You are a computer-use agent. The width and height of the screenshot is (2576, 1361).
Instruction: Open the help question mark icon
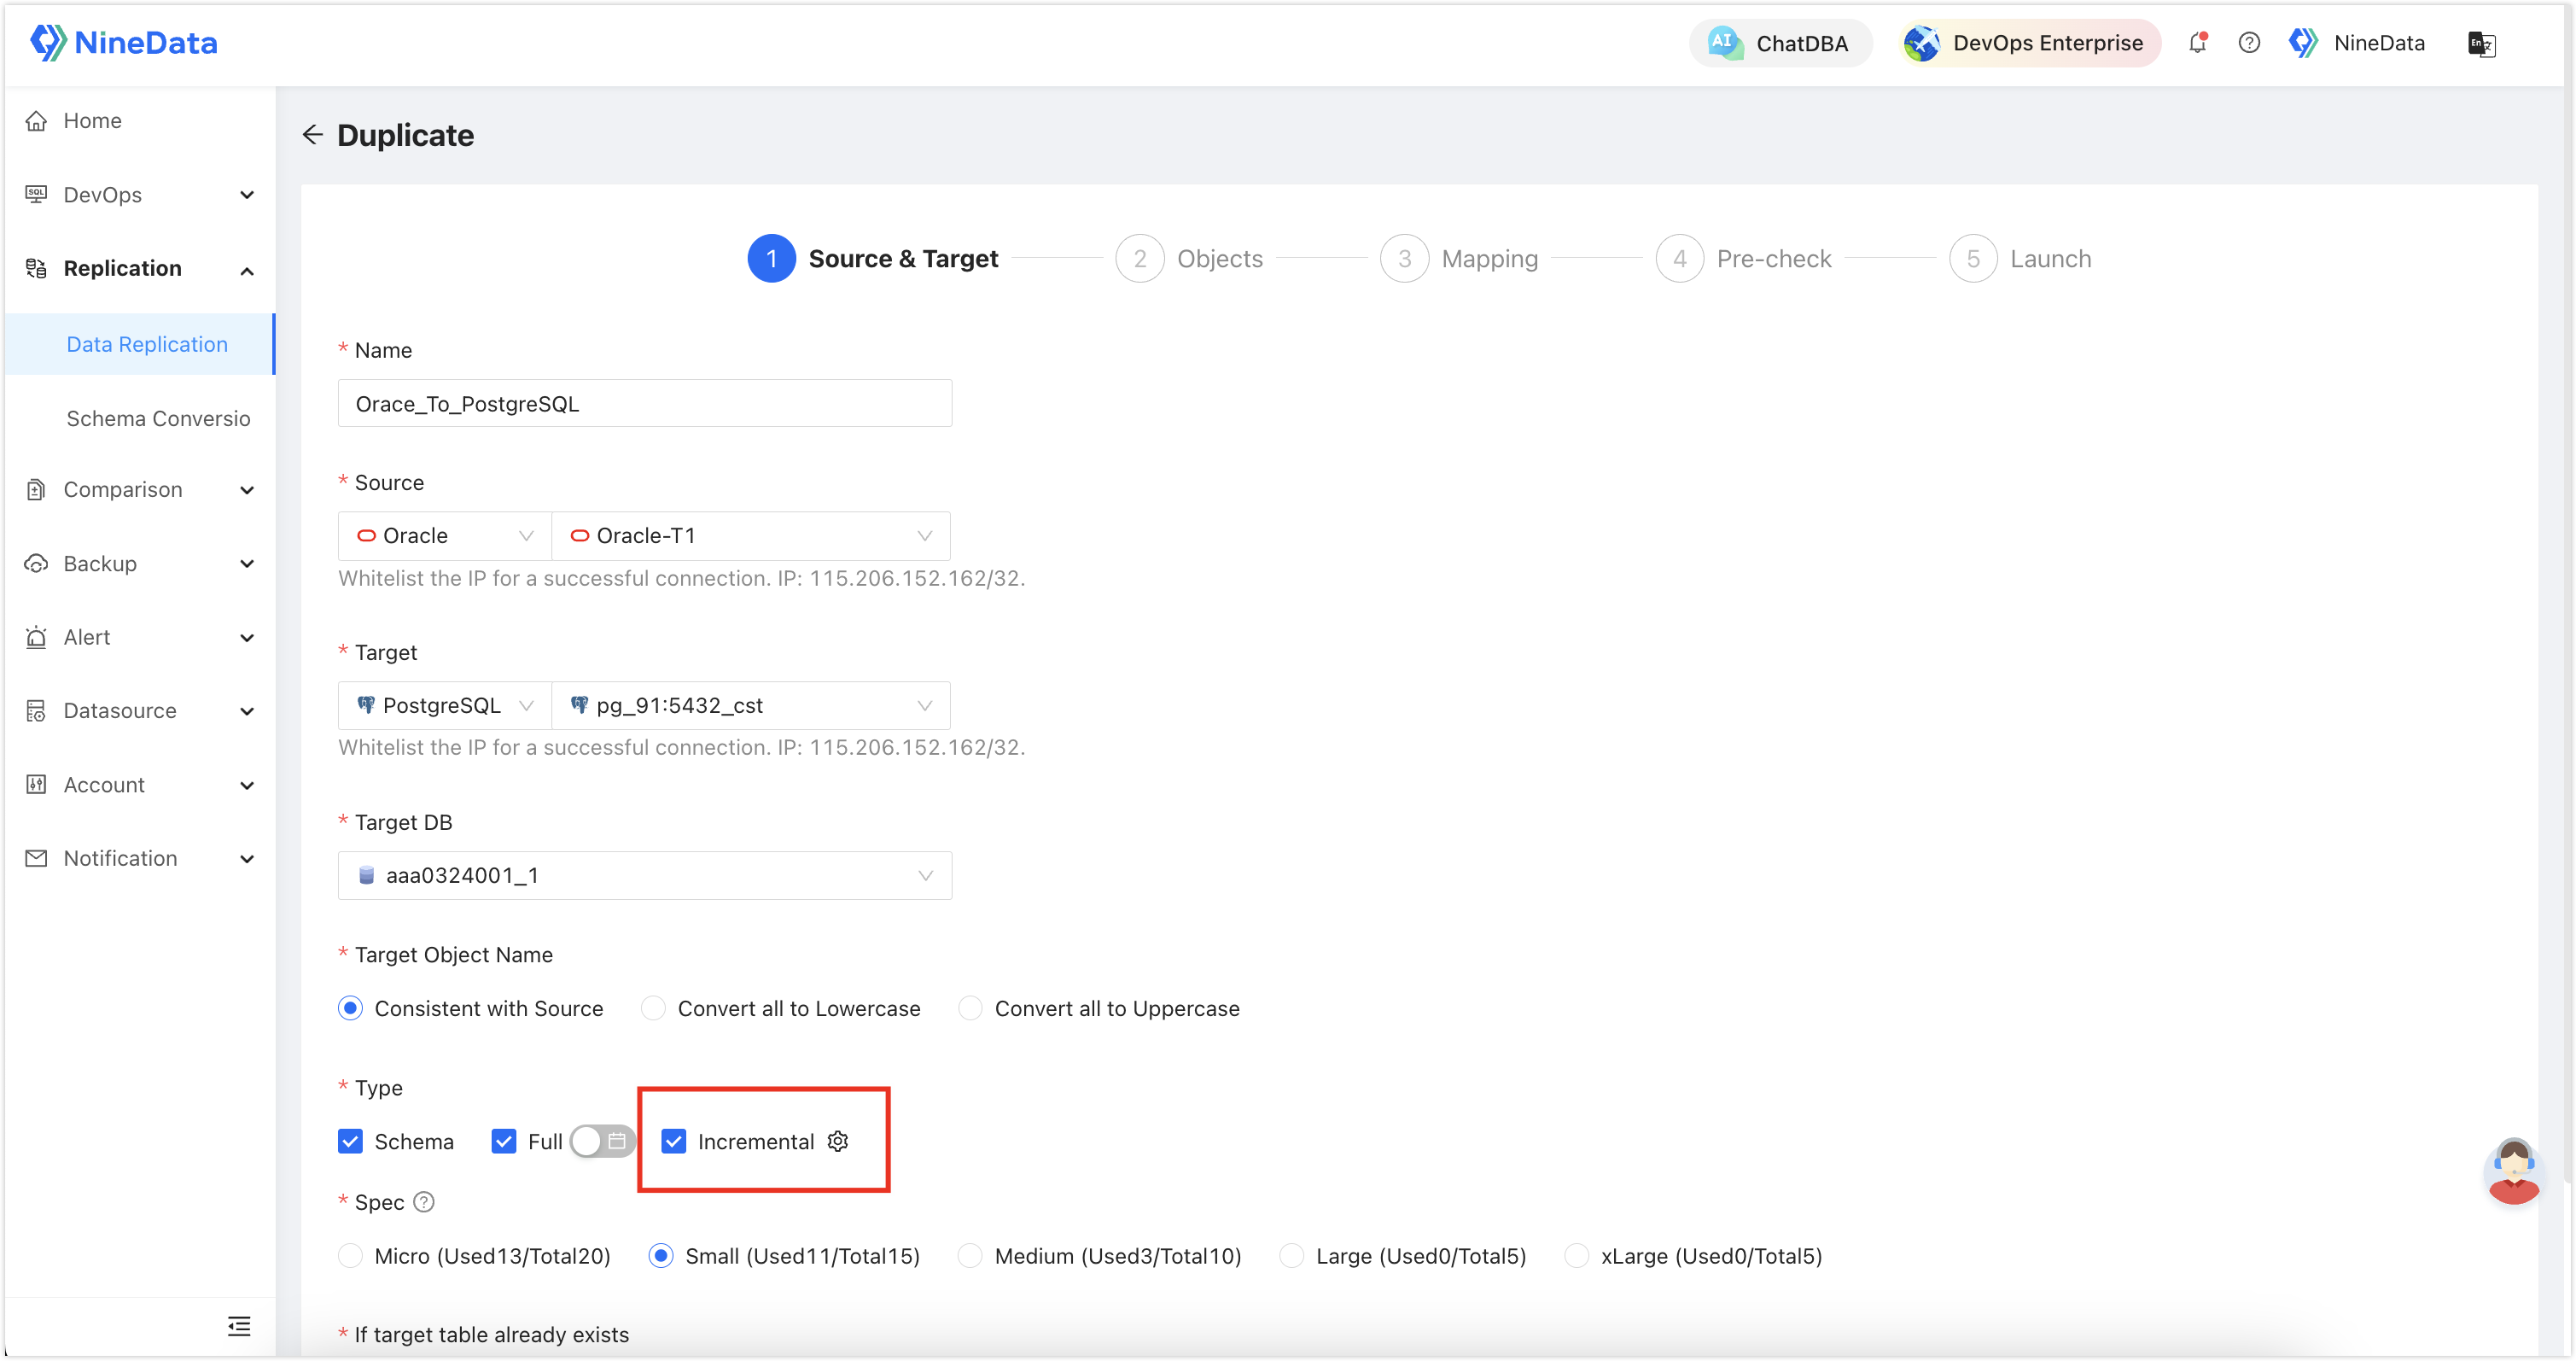pyautogui.click(x=2249, y=43)
